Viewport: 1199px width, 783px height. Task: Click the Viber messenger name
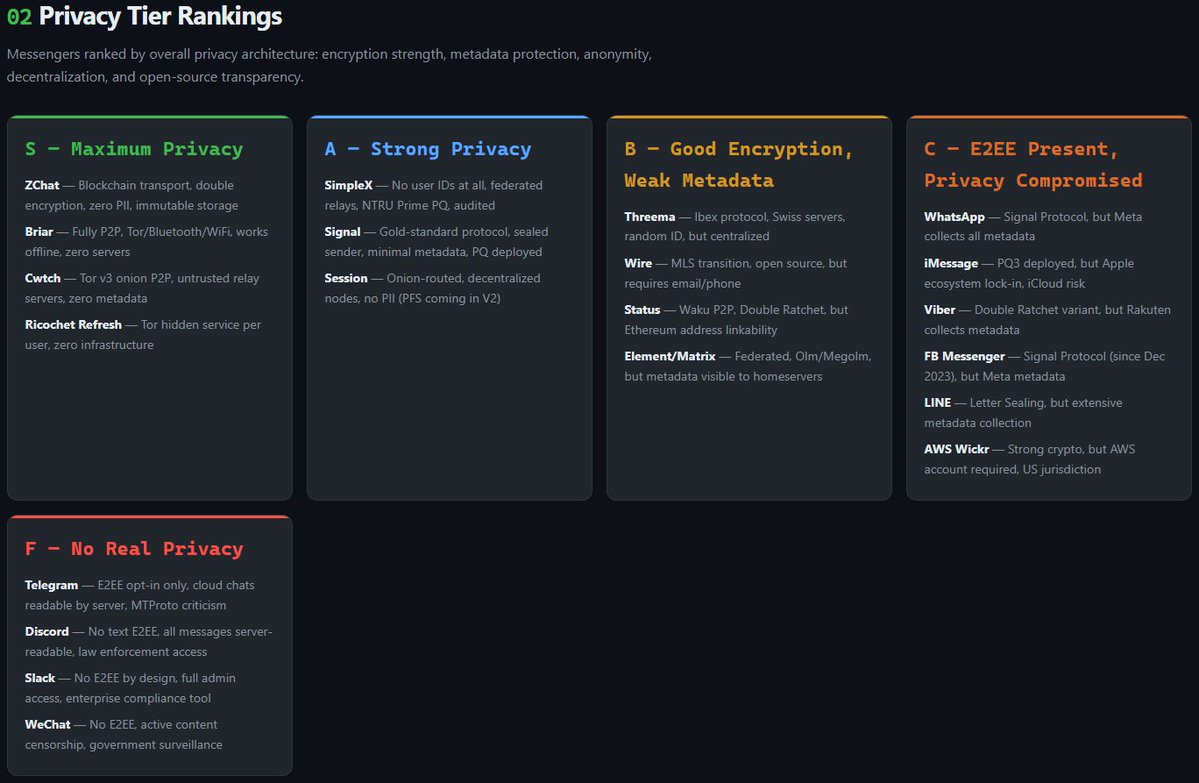(940, 310)
